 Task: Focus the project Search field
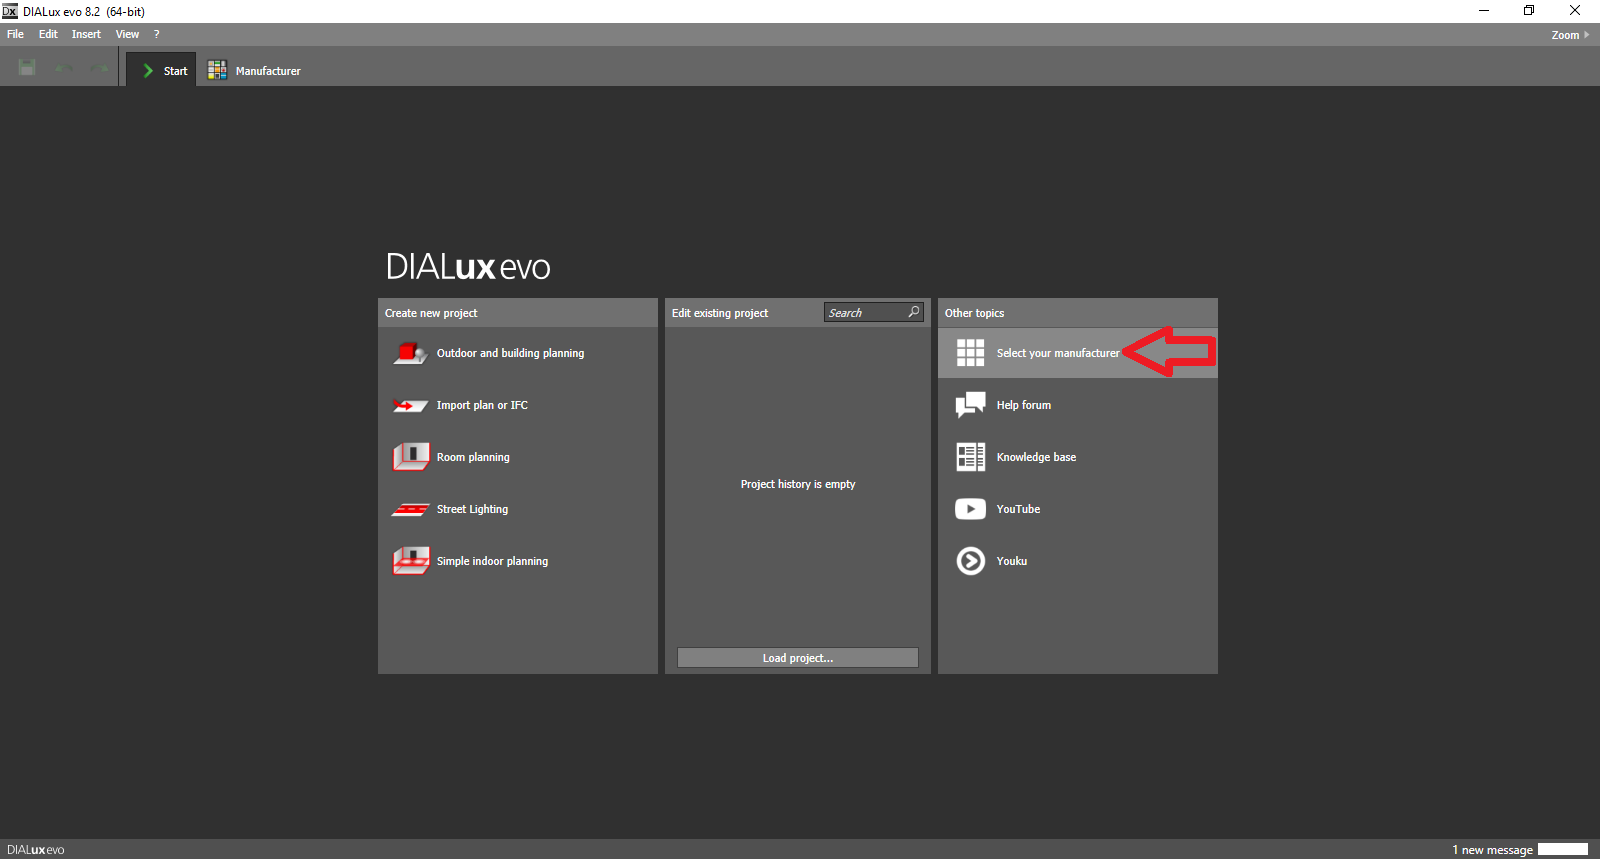864,313
